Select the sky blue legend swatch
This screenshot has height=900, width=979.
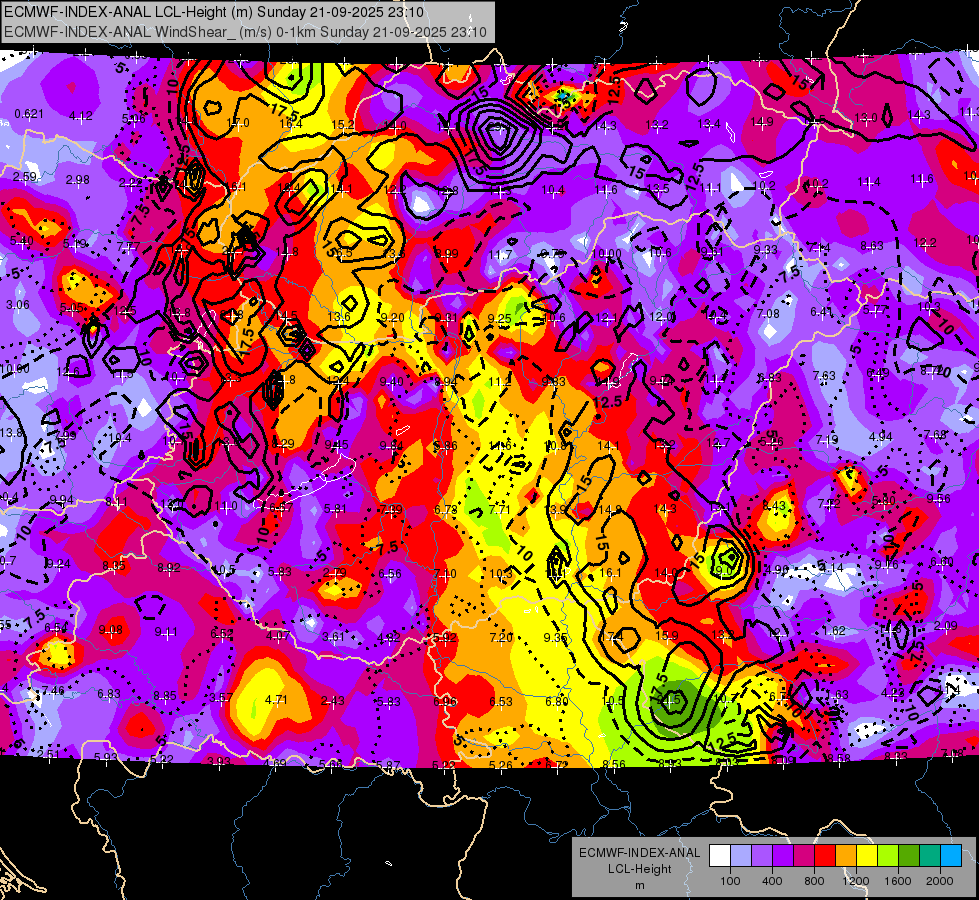tap(950, 856)
